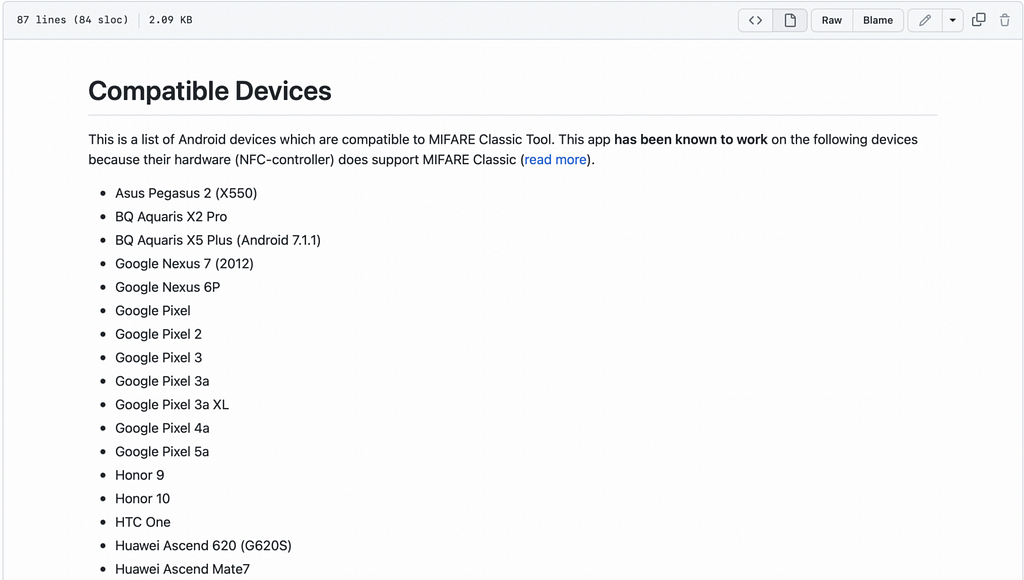Edit this file with pencil icon
Viewport: 1024px width, 580px height.
(925, 20)
